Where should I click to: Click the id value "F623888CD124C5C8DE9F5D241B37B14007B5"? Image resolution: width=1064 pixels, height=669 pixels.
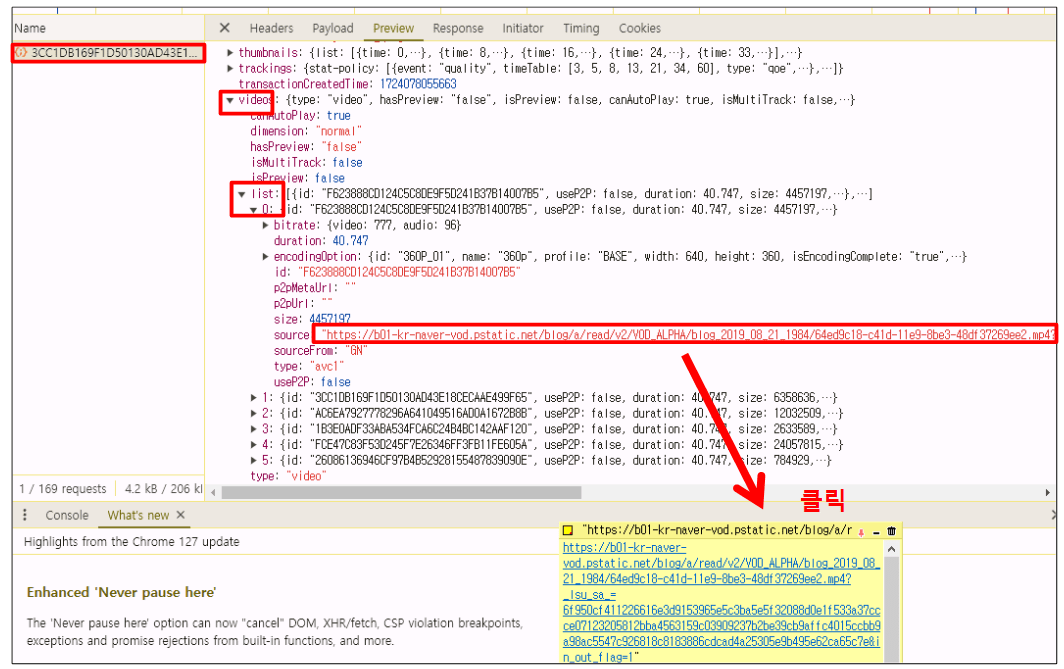[x=408, y=272]
